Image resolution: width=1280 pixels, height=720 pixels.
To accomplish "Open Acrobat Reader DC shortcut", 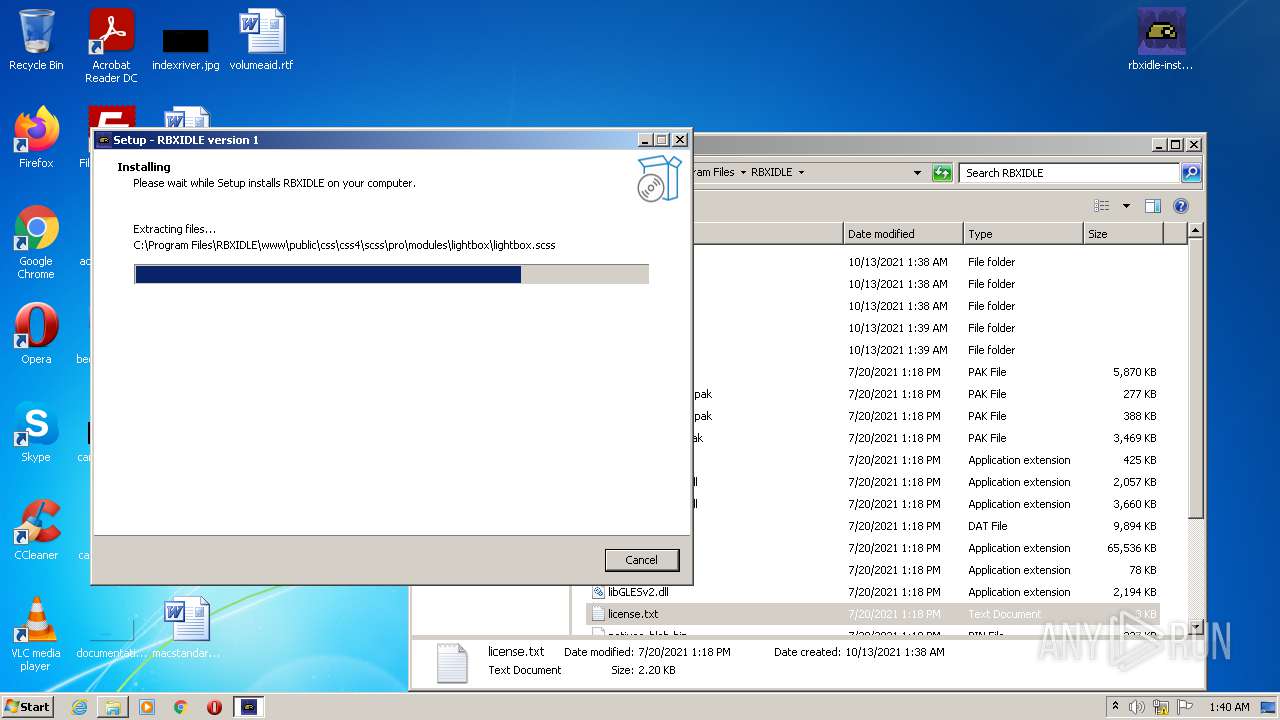I will [111, 46].
